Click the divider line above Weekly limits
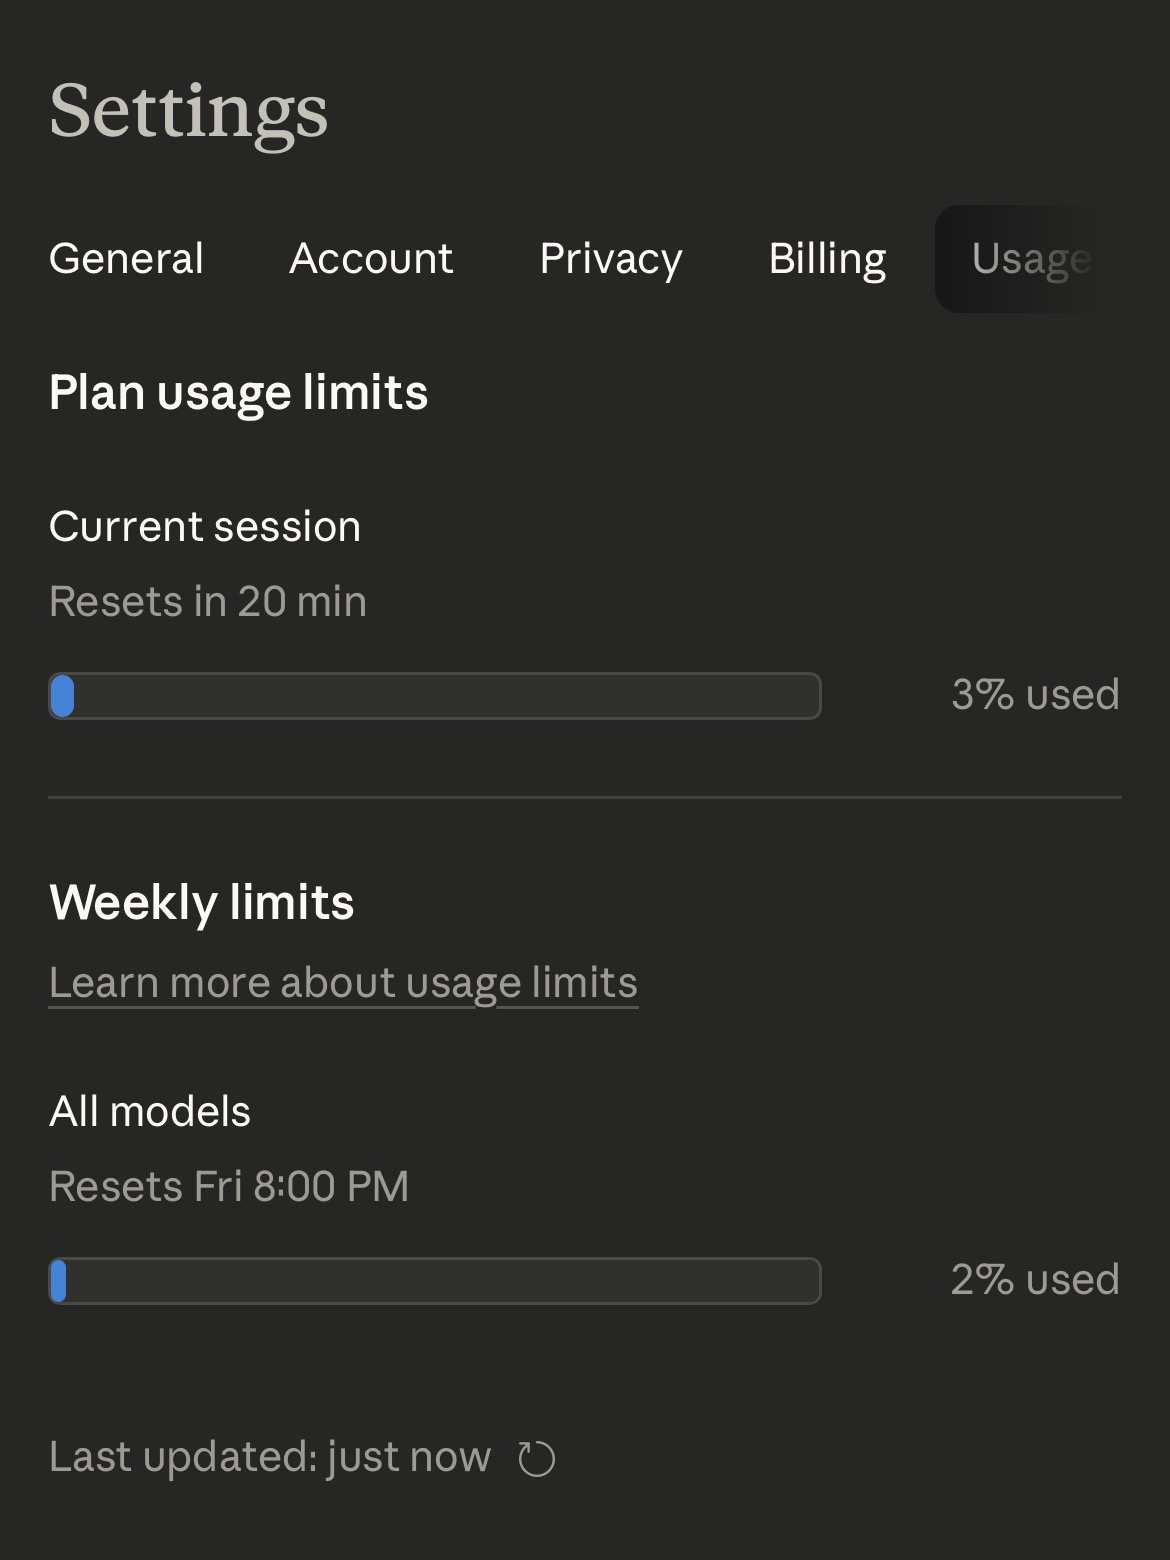Screen dimensions: 1170x1560 (585, 797)
